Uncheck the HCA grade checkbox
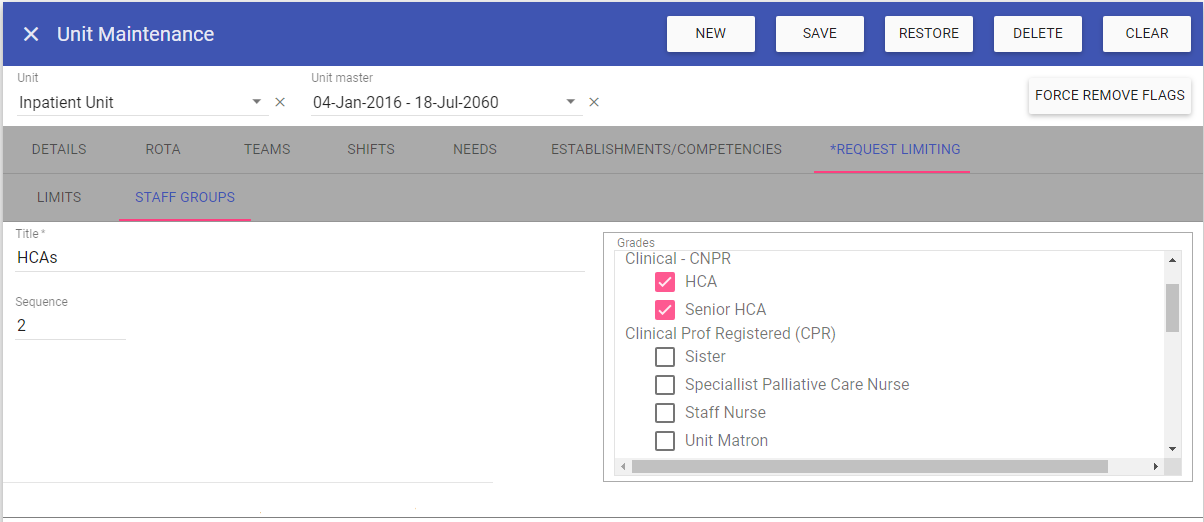Viewport: 1204px width, 522px height. point(665,282)
